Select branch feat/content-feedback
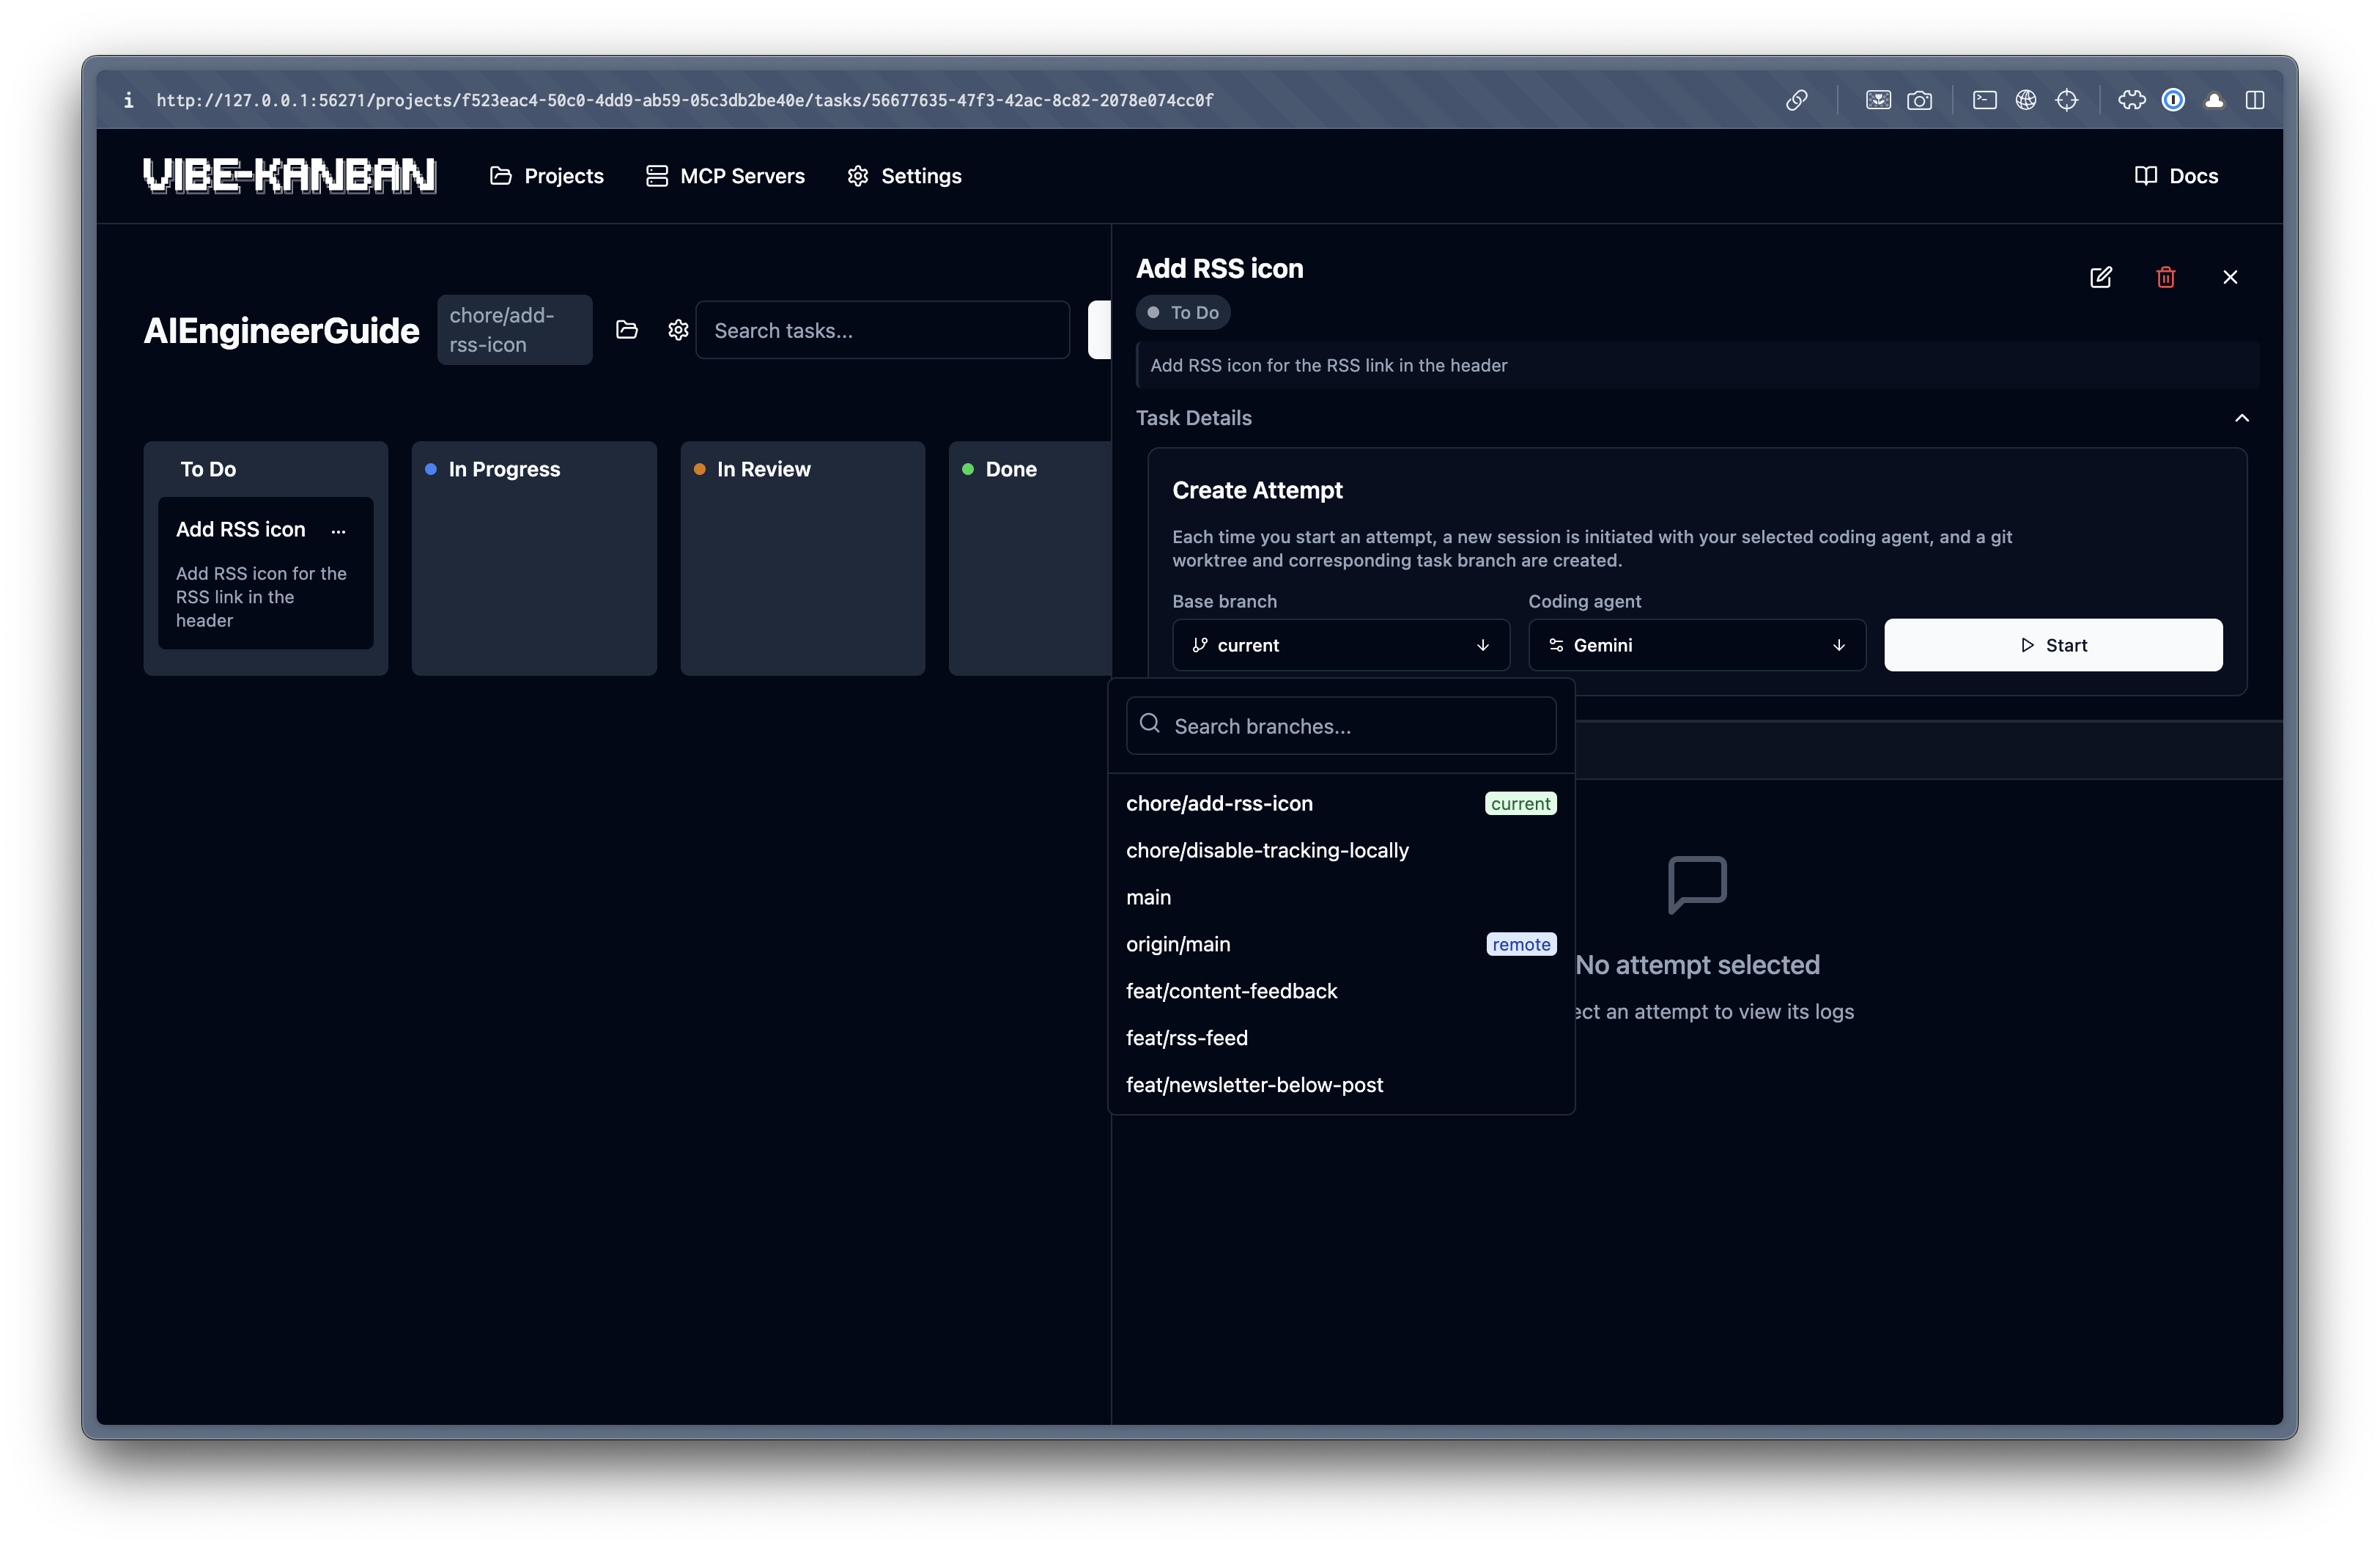This screenshot has height=1548, width=2380. click(1341, 991)
